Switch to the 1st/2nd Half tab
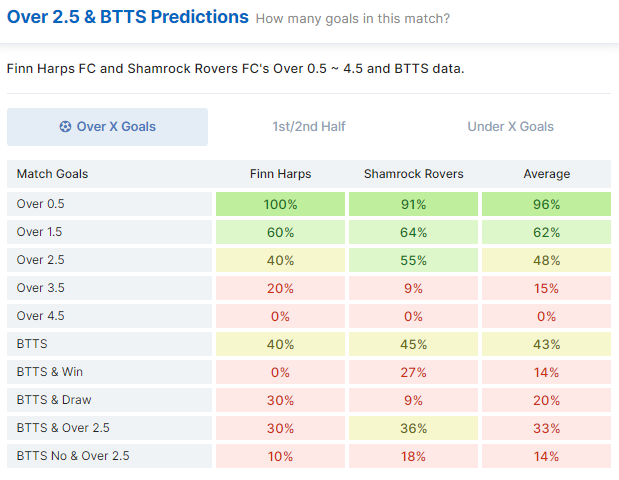619x480 pixels. (309, 127)
